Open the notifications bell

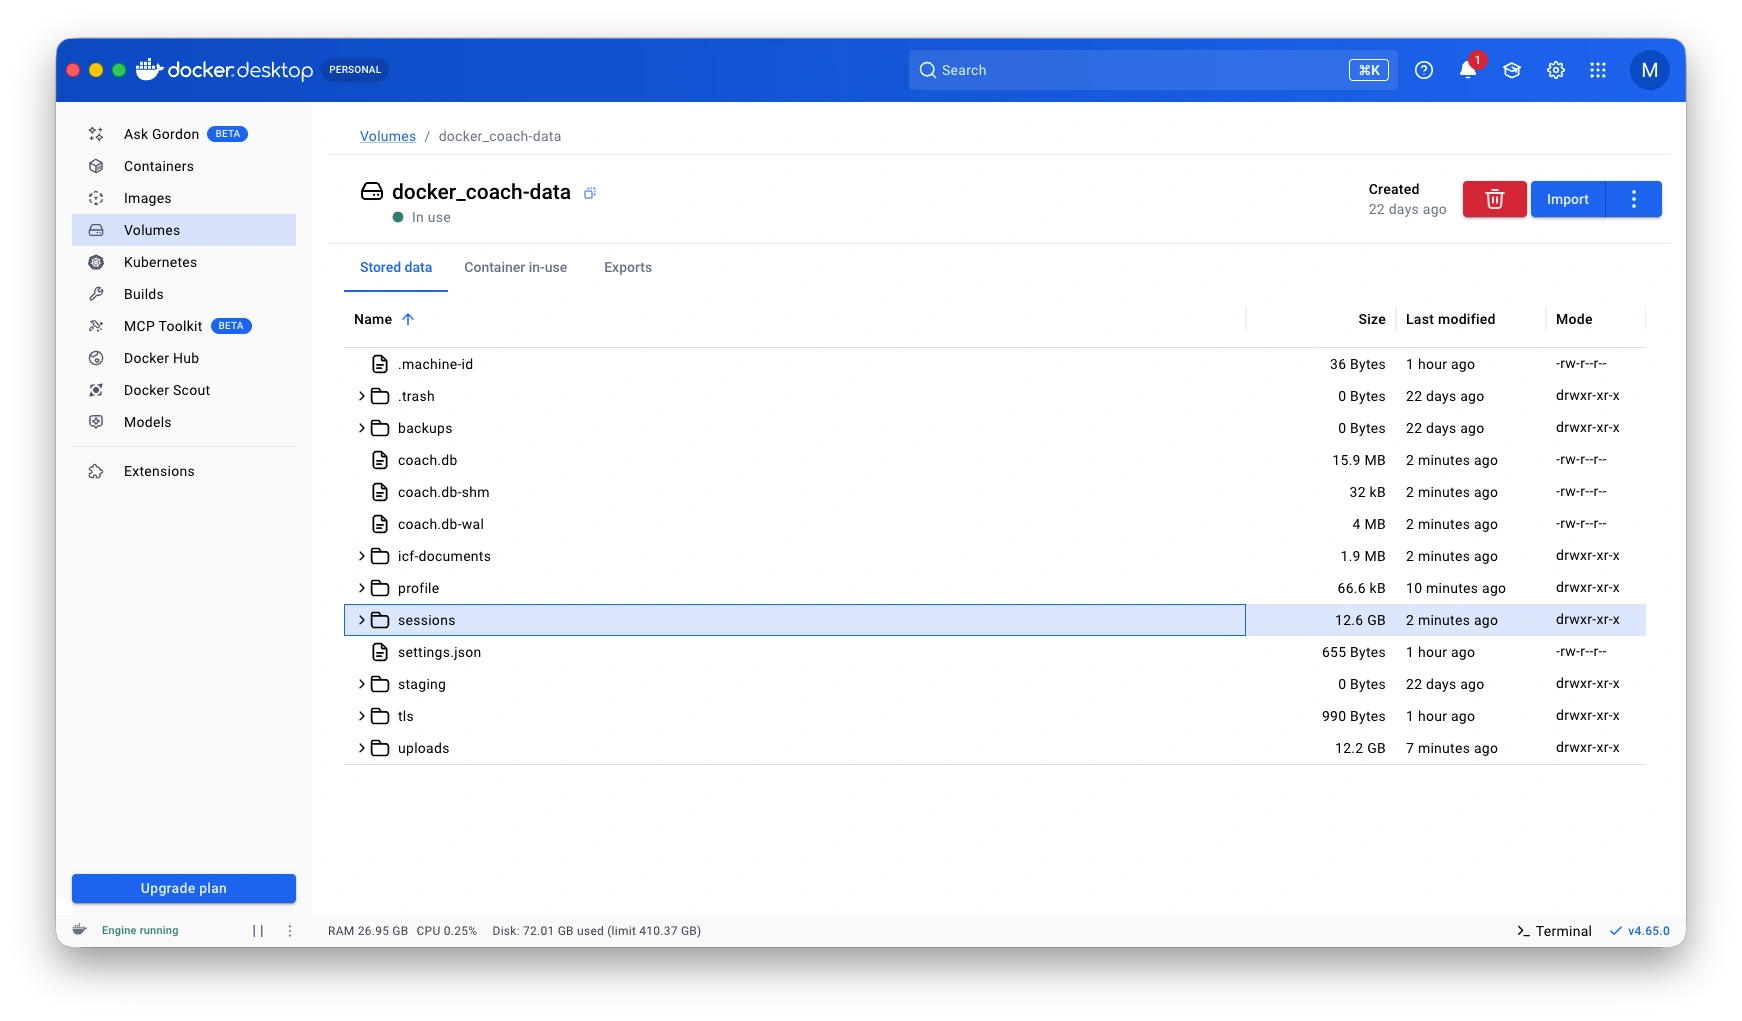(1467, 70)
